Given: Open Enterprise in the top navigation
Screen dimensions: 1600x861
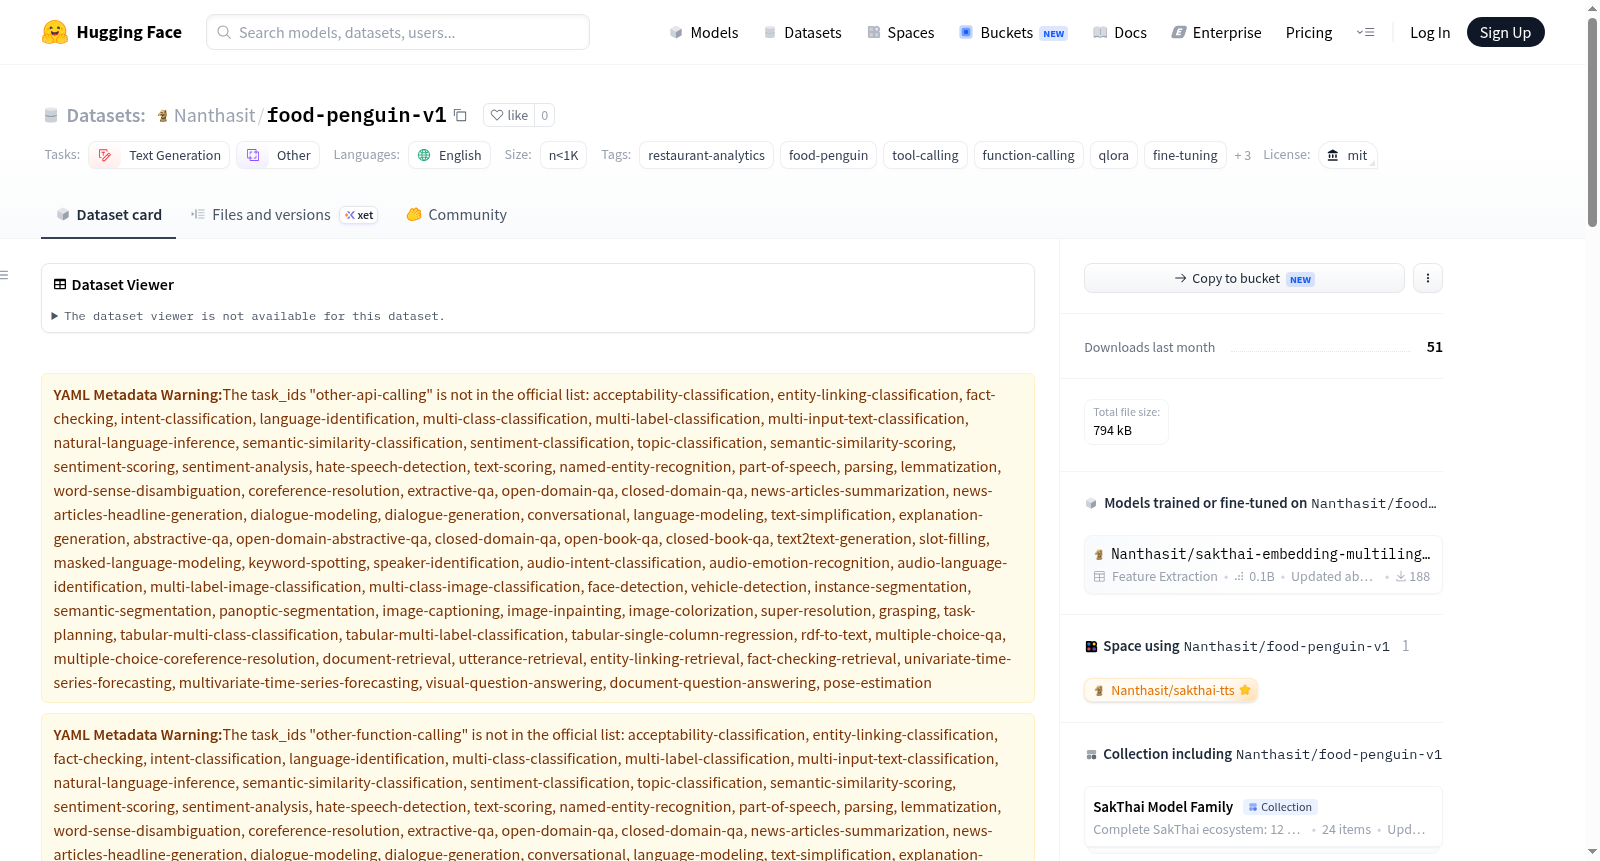Looking at the screenshot, I should [x=1216, y=32].
